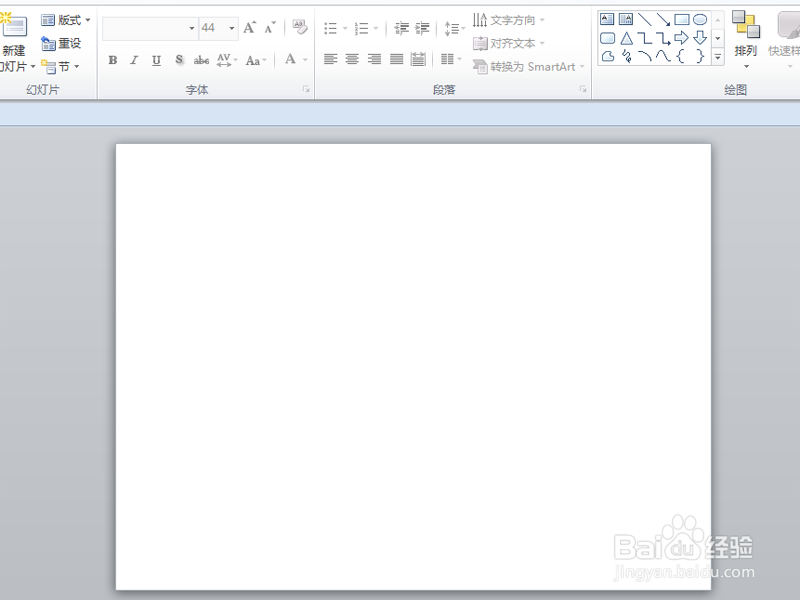Open the Paragraph dialog launcher
The image size is (800, 600).
pos(583,89)
